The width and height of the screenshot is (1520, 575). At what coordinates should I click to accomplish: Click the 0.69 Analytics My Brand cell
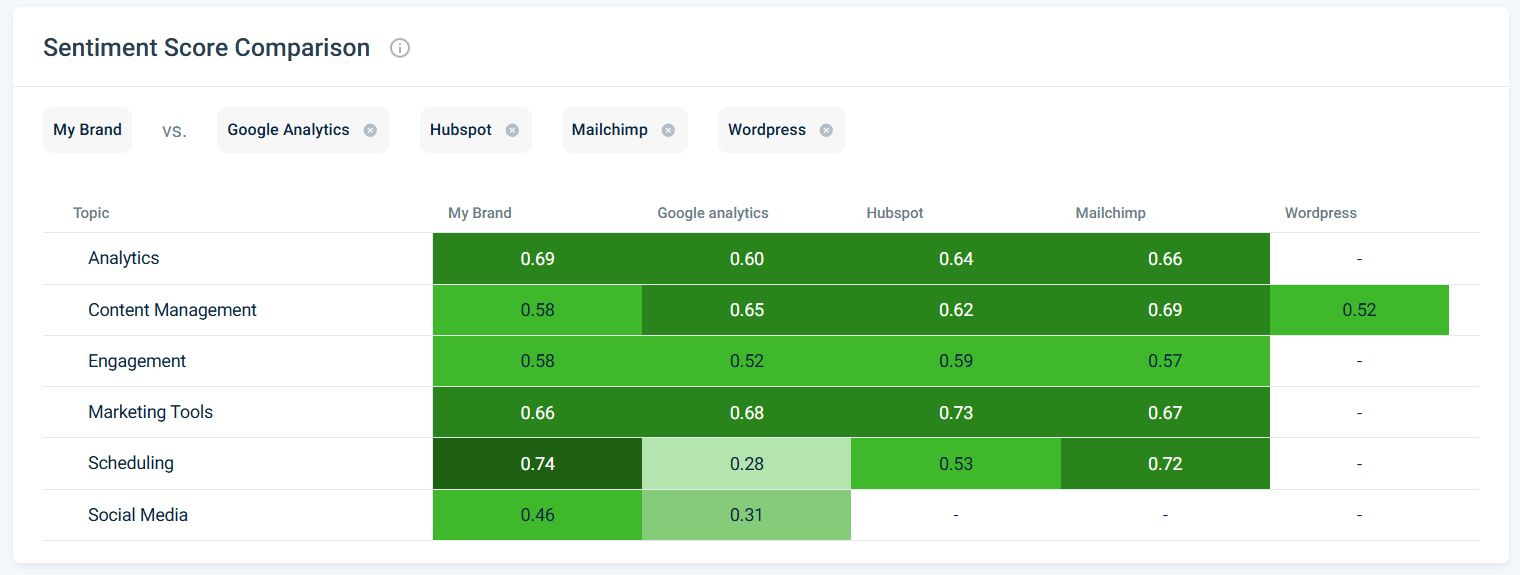pyautogui.click(x=537, y=259)
